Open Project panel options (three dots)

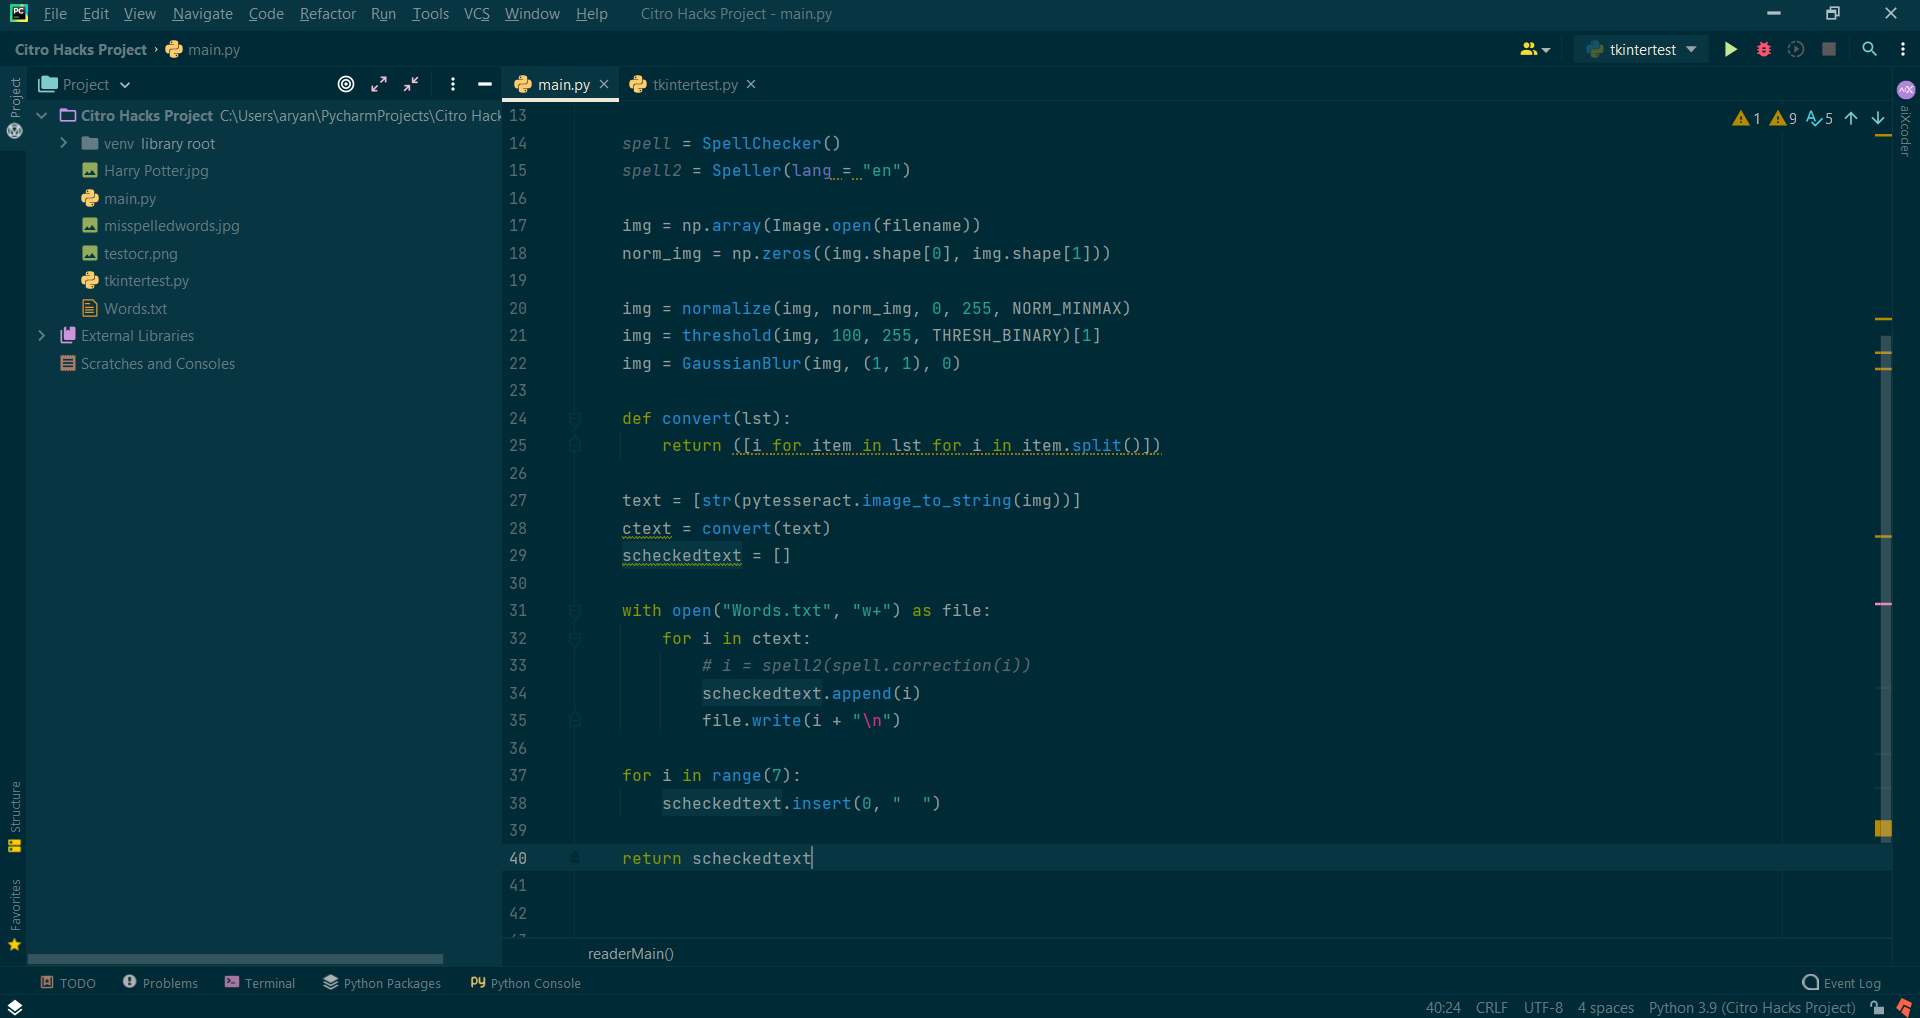(453, 84)
